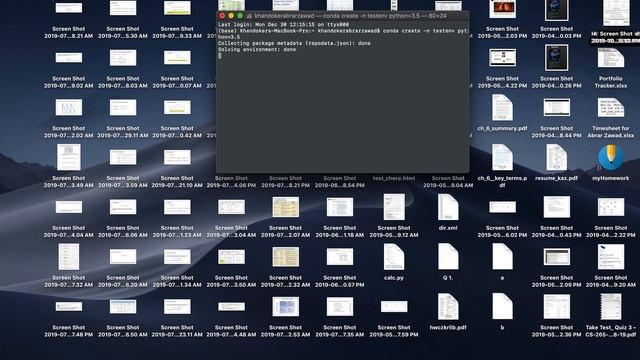Select the blank file named a
The height and width of the screenshot is (360, 640).
(502, 257)
